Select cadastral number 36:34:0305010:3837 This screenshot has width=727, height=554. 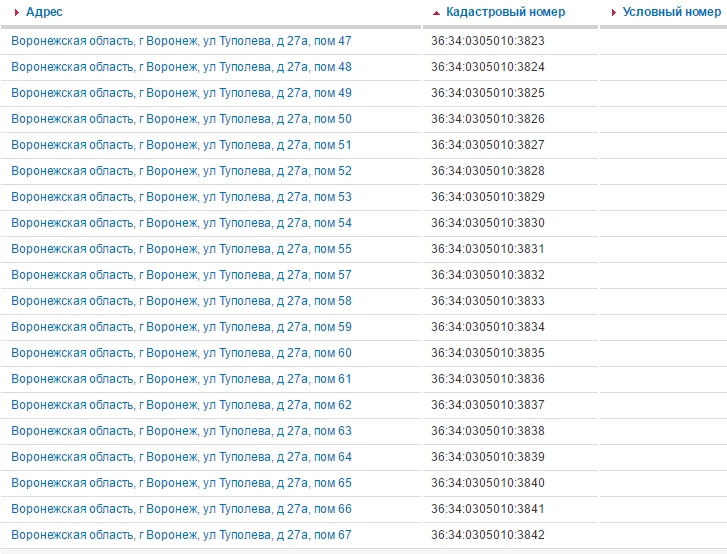pyautogui.click(x=488, y=404)
